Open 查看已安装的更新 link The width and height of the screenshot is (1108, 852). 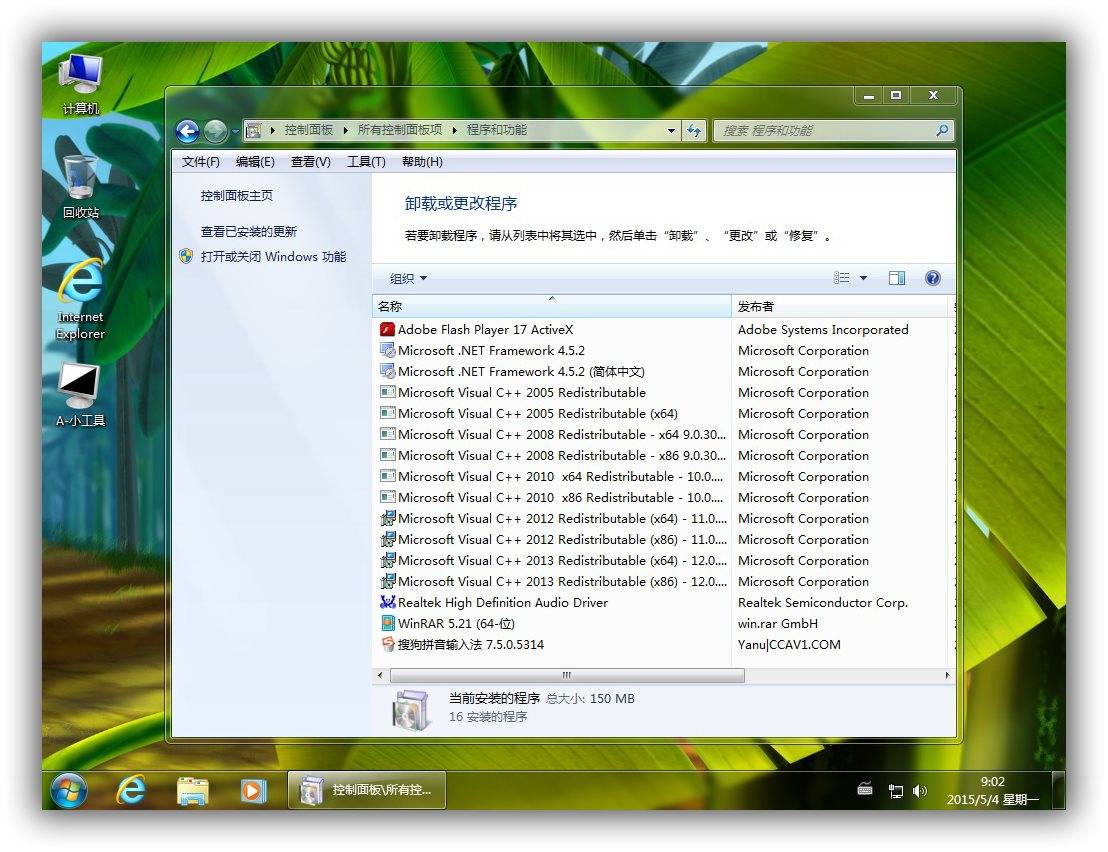pyautogui.click(x=249, y=232)
